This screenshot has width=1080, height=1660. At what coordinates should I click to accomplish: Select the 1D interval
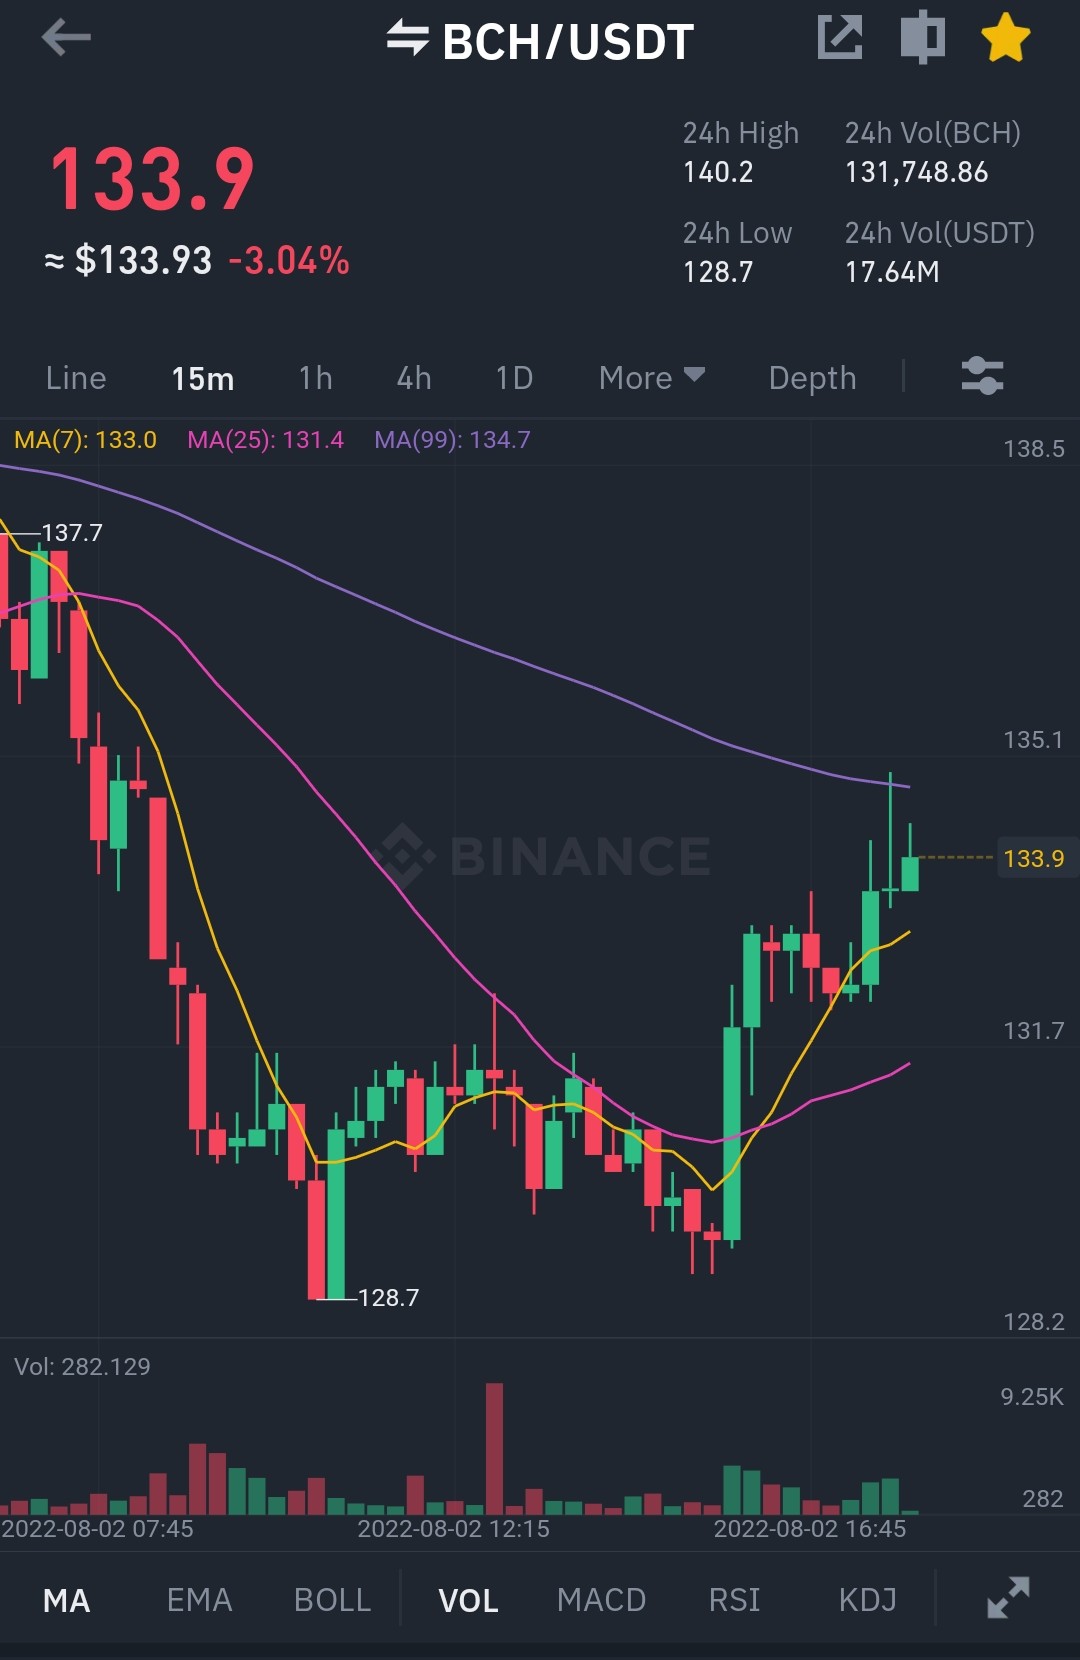coord(514,378)
